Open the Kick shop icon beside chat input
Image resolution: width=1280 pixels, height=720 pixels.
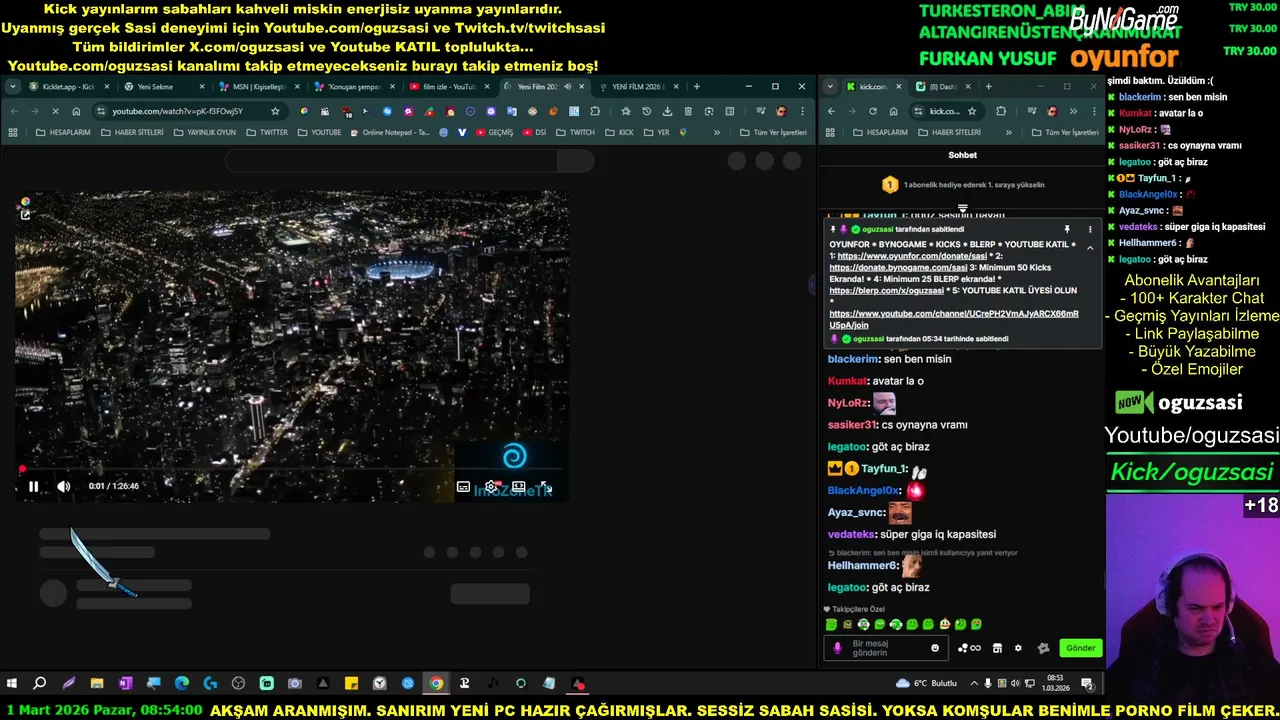point(997,648)
